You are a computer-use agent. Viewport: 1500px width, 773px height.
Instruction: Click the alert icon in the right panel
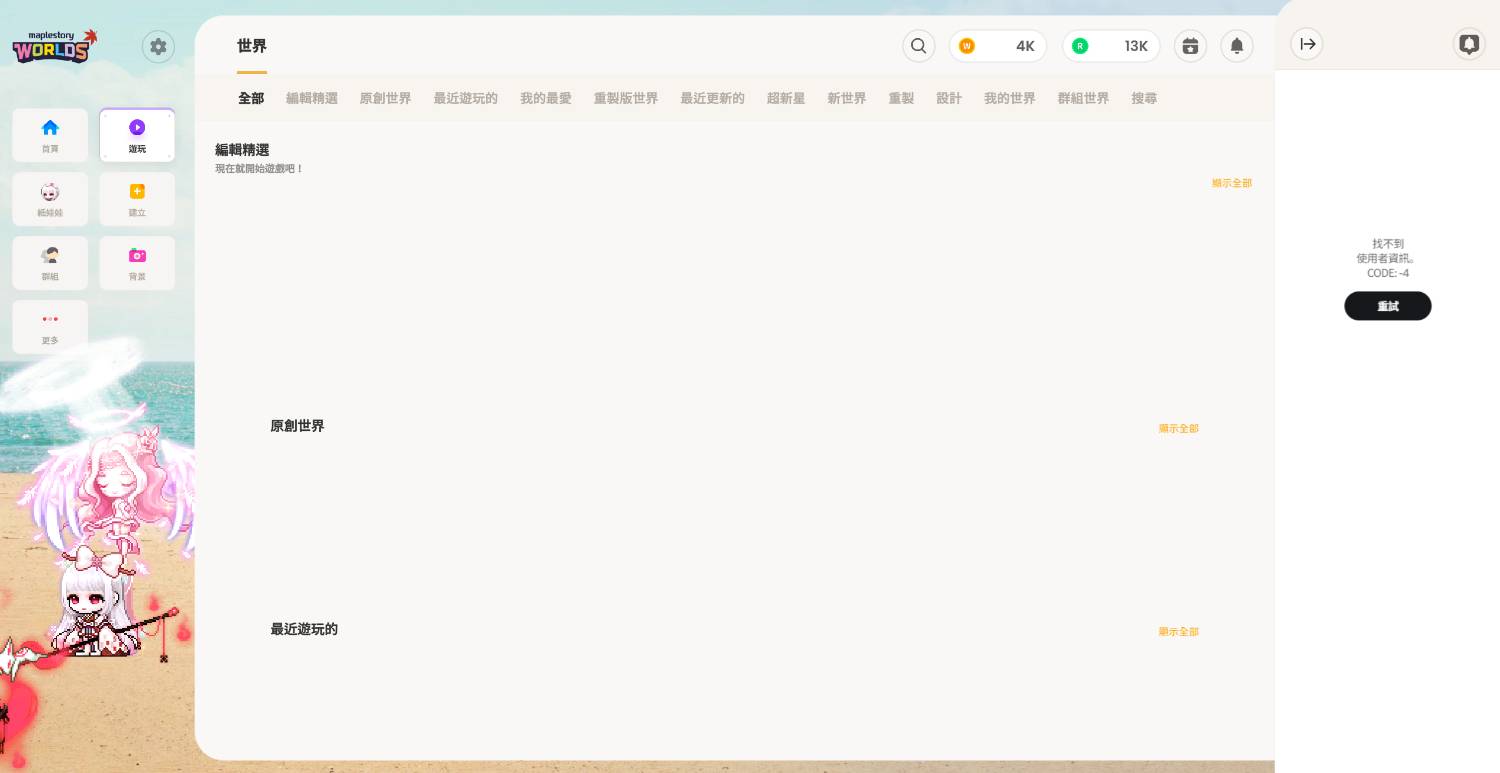click(x=1469, y=44)
